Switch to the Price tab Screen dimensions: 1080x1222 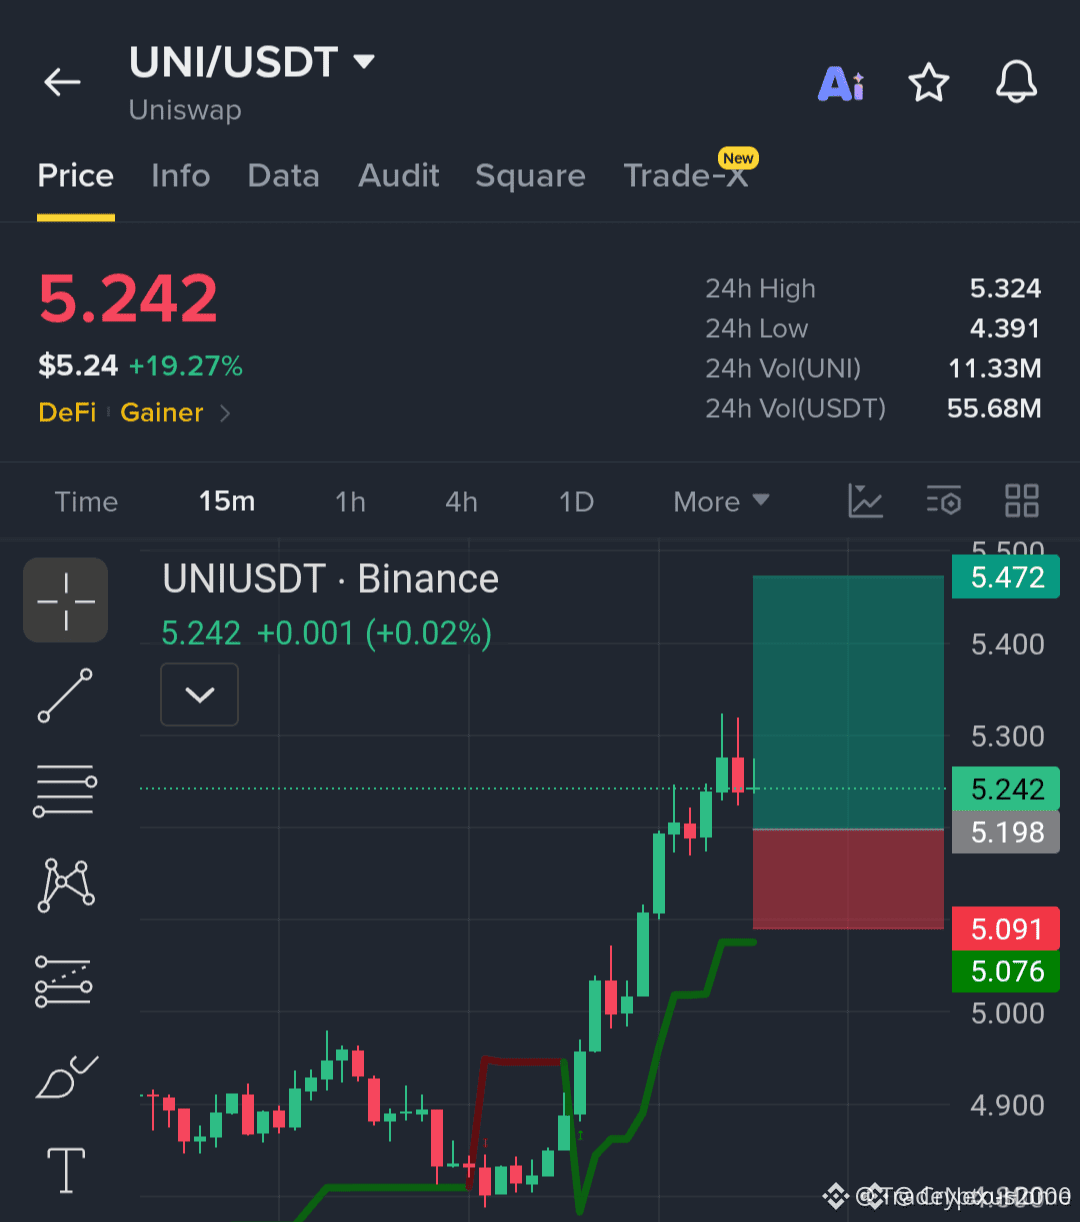tap(76, 176)
